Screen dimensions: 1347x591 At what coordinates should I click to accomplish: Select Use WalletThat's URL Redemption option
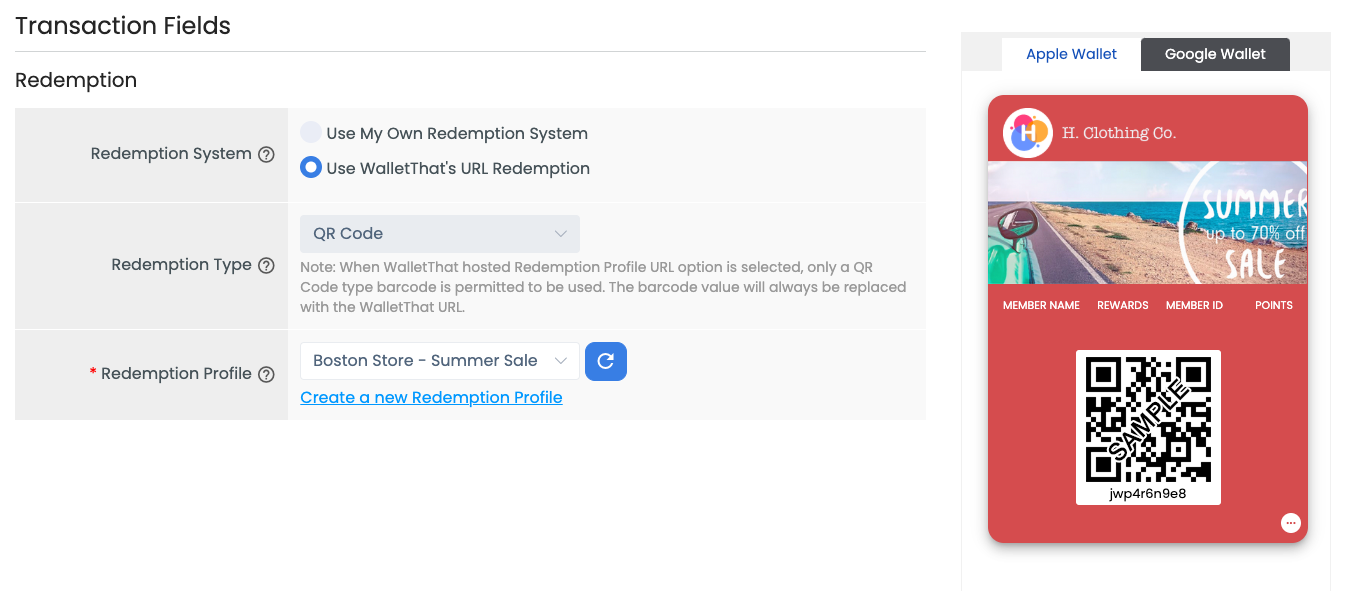coord(312,168)
